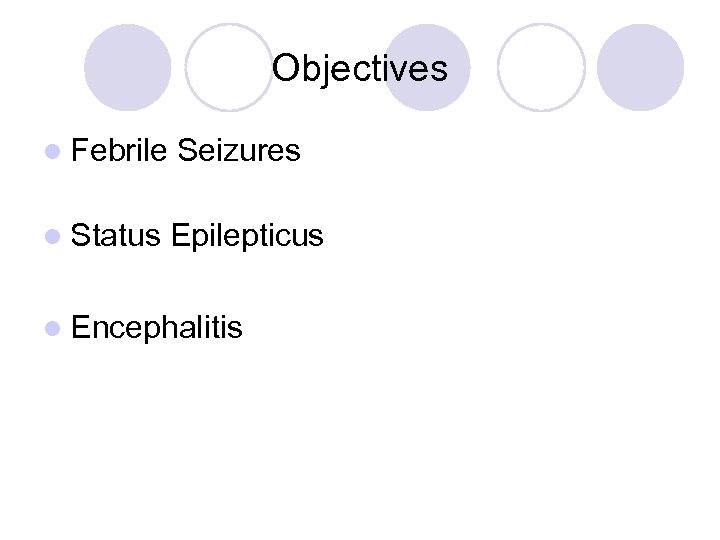Screen dimensions: 720x540
Task: Select the word Seizures
Action: (237, 151)
